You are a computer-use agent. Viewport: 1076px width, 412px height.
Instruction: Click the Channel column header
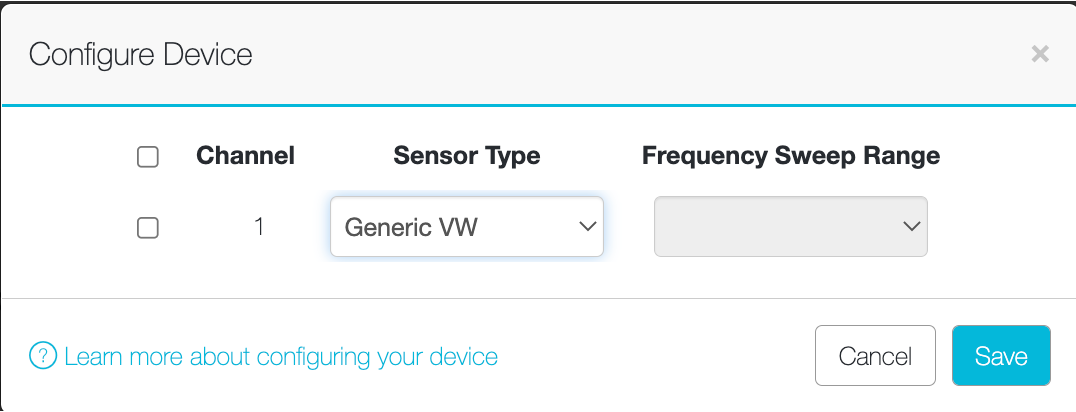tap(245, 156)
